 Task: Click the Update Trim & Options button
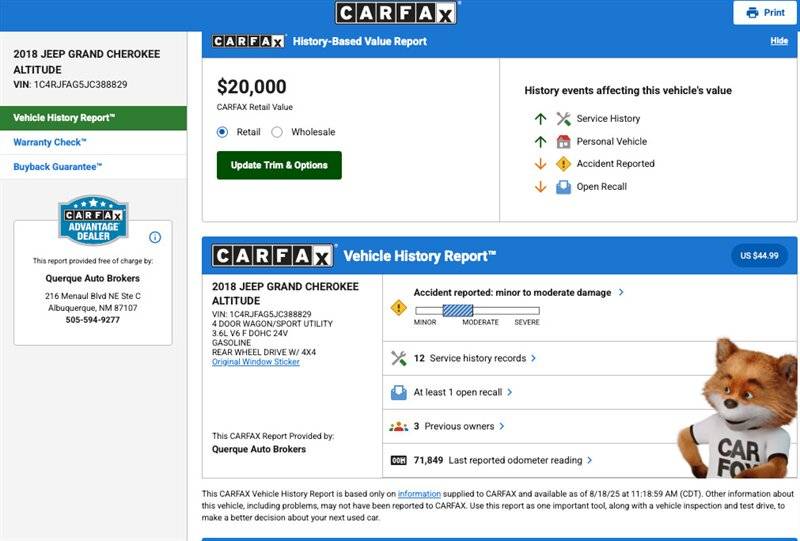279,165
